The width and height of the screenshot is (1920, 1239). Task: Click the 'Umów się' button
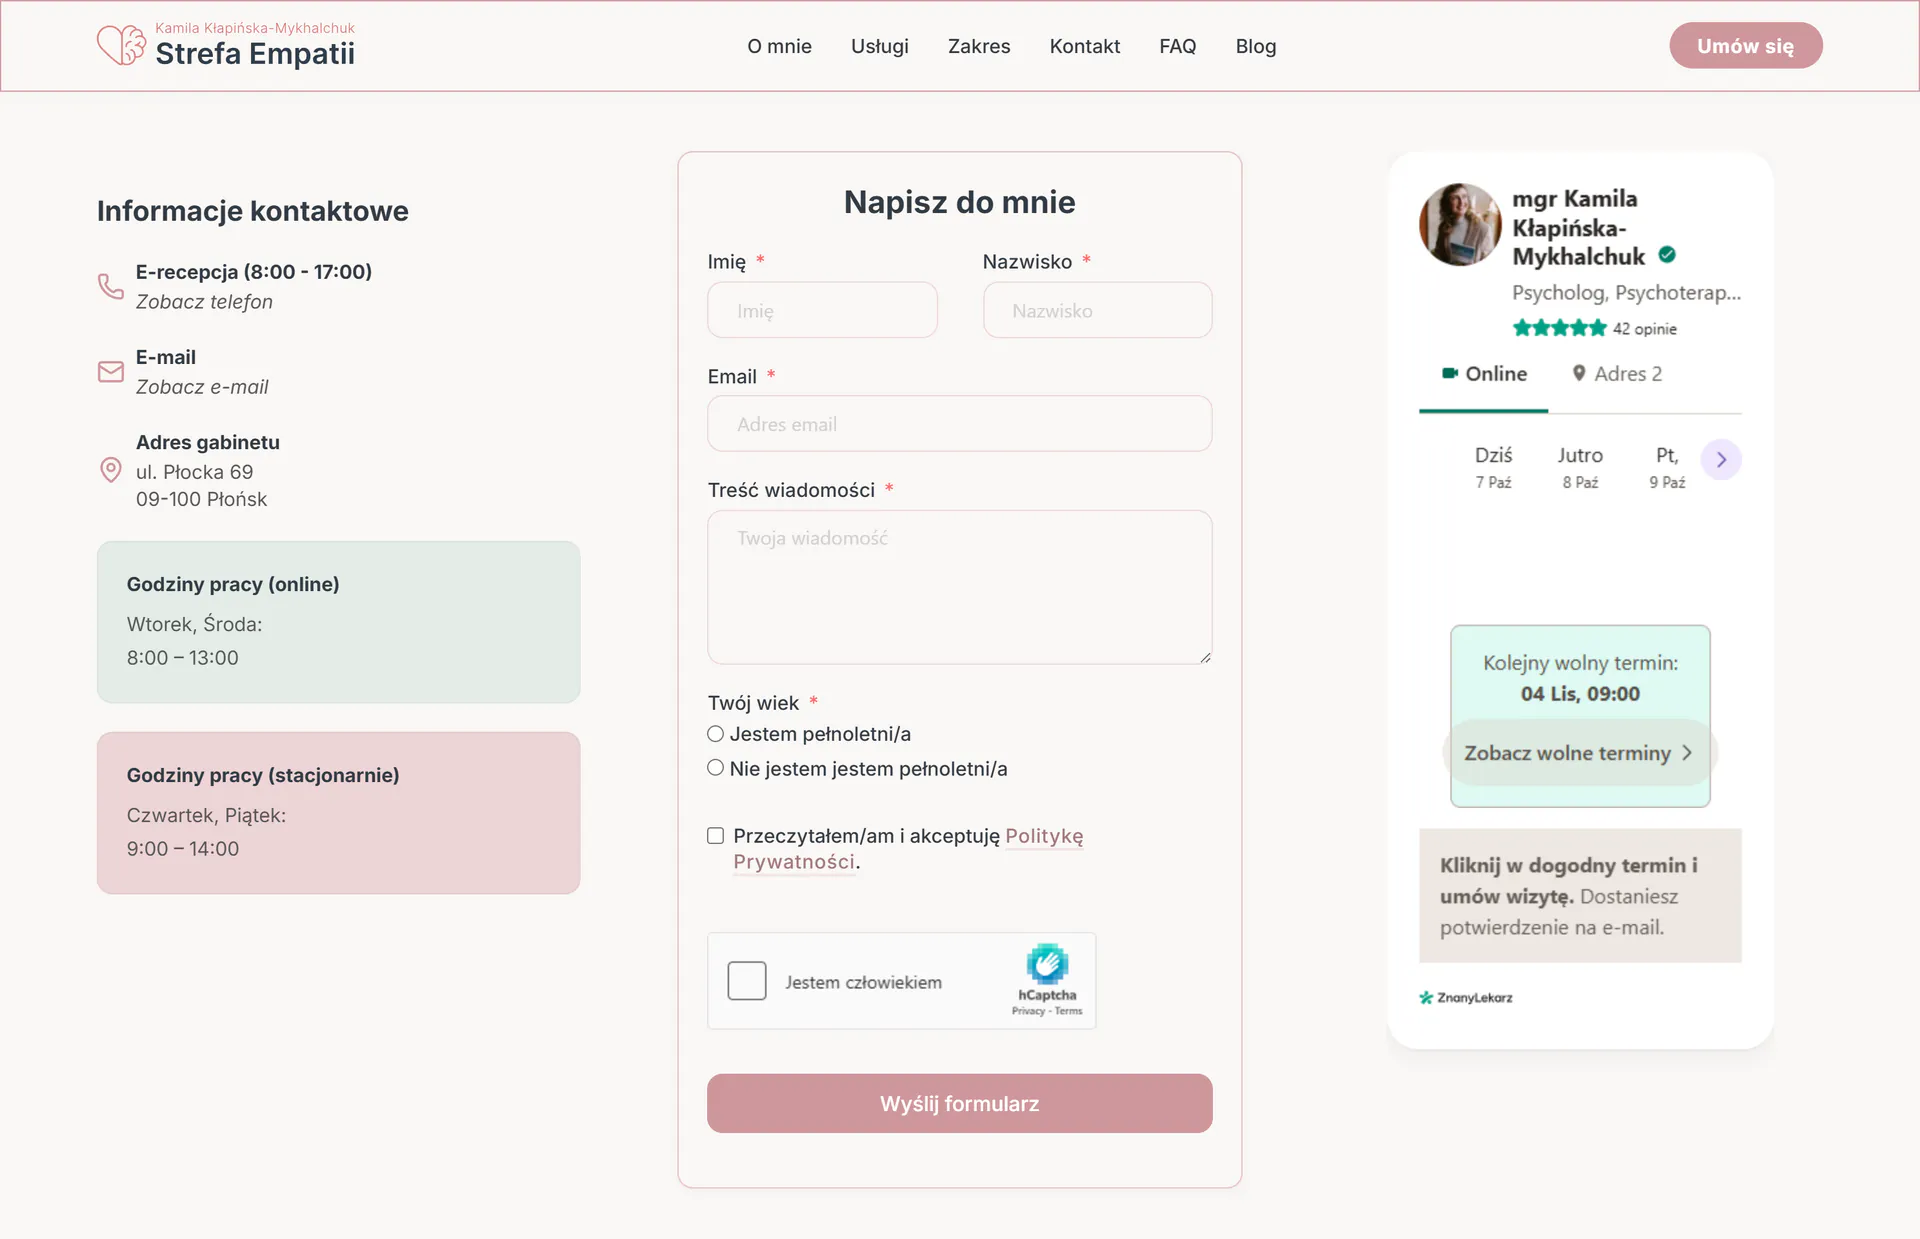1746,46
